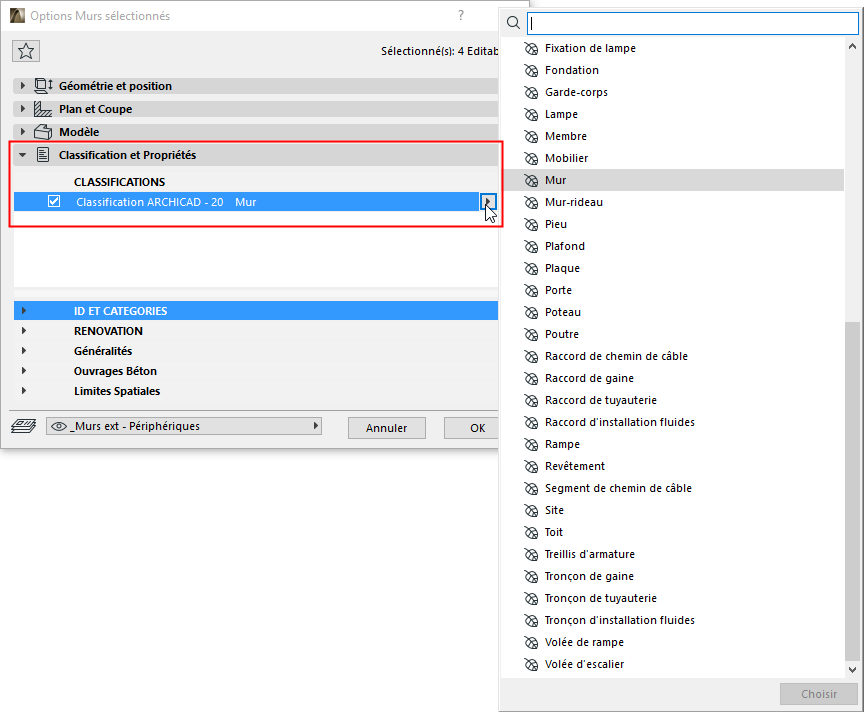Collapse Classification et Propriétés panel
This screenshot has width=864, height=712.
(x=23, y=155)
